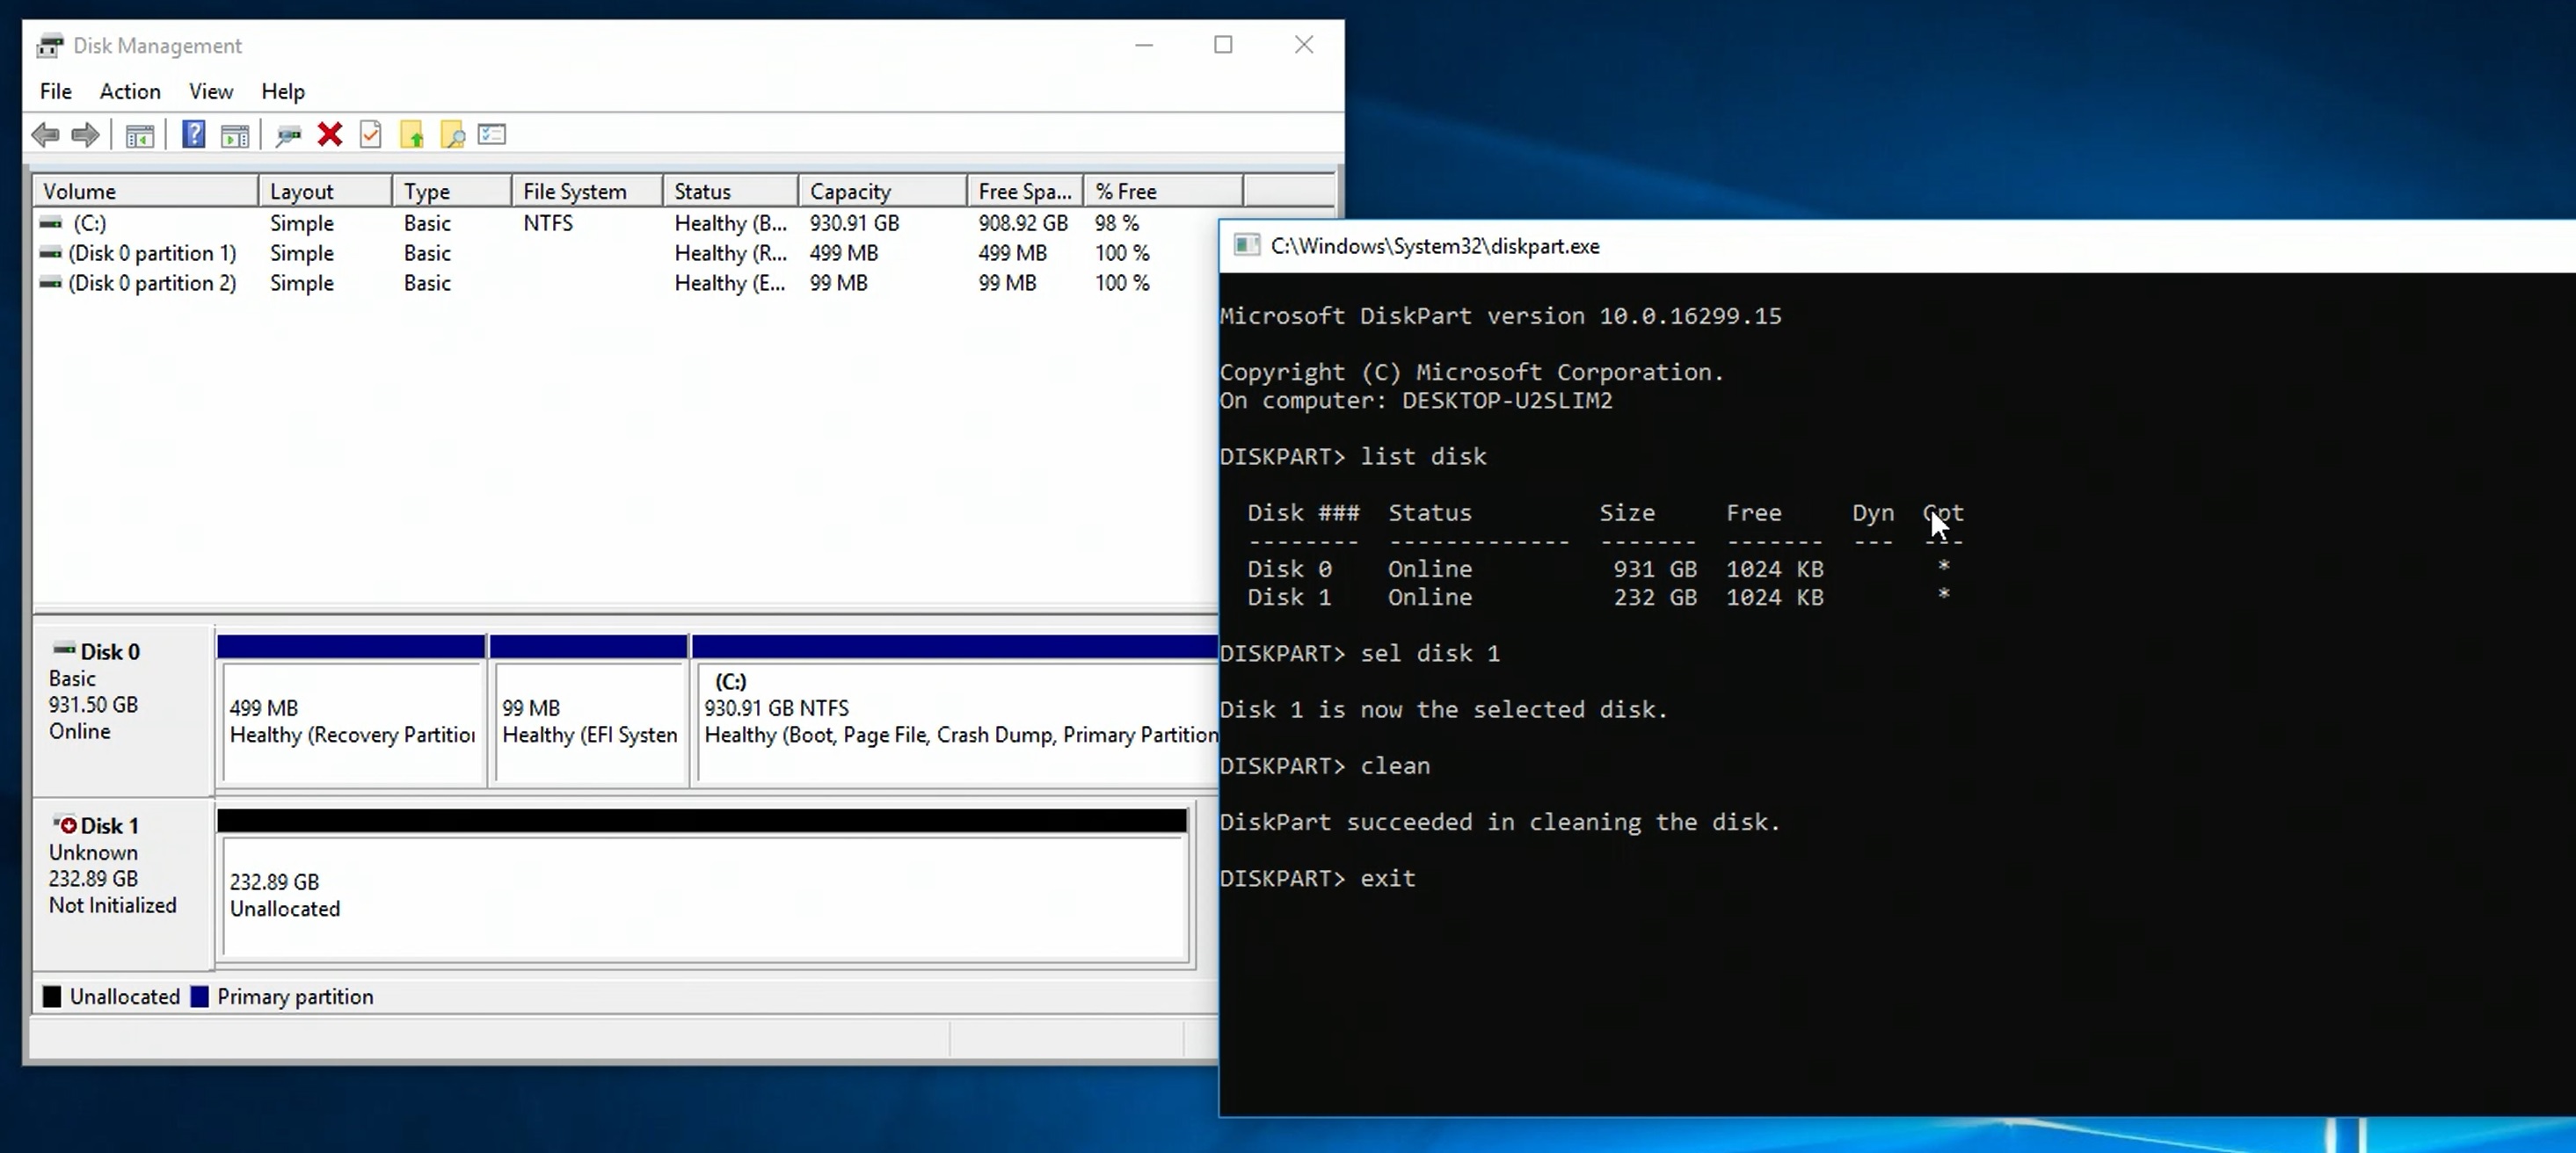2576x1153 pixels.
Task: Click the Connect/Rescan disk toolbar icon
Action: pyautogui.click(x=288, y=135)
